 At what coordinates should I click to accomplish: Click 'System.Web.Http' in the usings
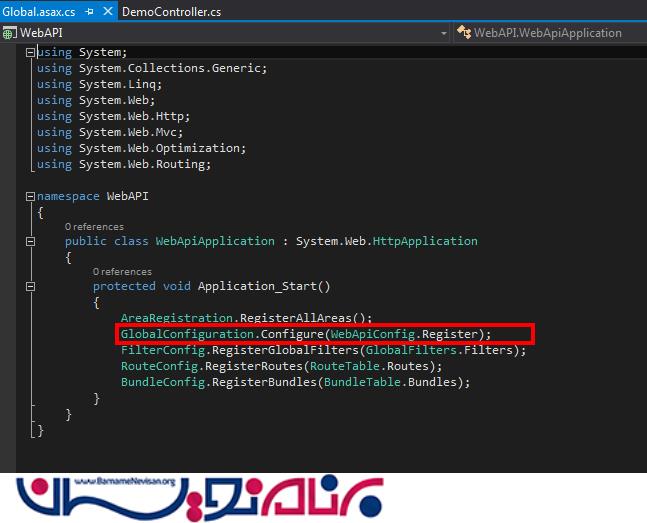pyautogui.click(x=131, y=116)
